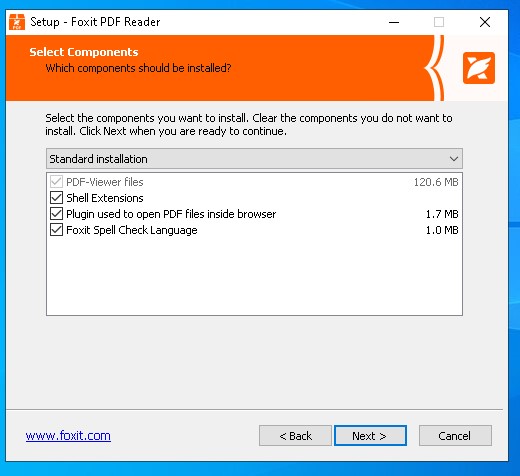The height and width of the screenshot is (476, 520).
Task: Click the Foxit logo in orange header
Action: 479,68
